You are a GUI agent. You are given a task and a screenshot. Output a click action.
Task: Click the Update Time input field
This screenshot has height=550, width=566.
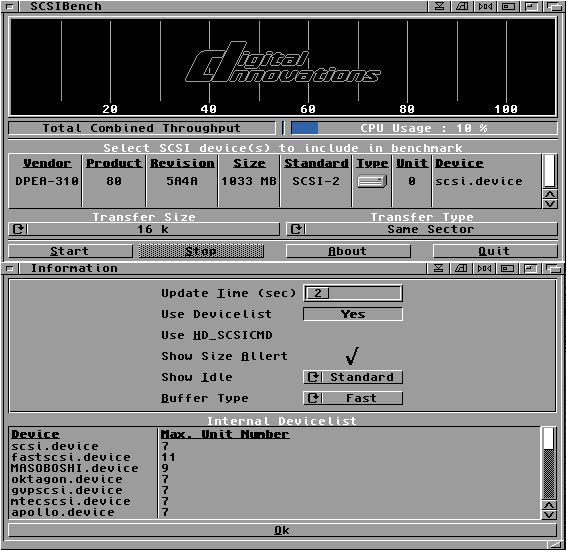(353, 293)
